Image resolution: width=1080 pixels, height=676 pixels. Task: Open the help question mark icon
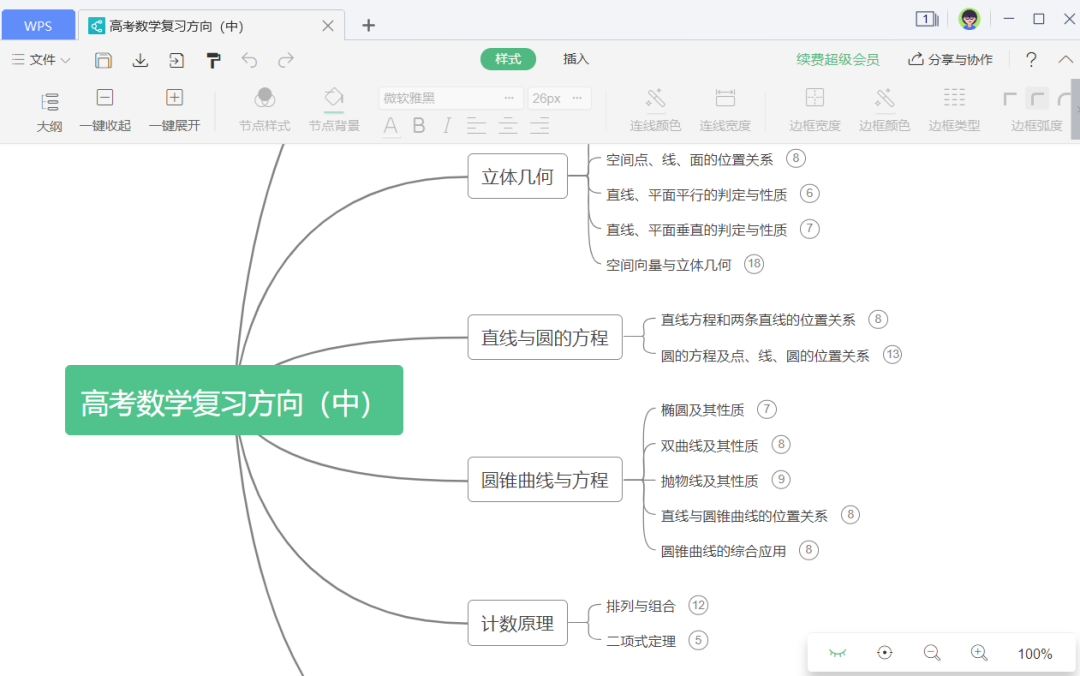(x=1031, y=60)
